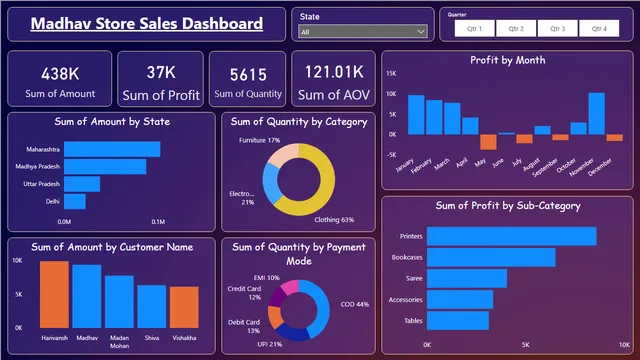Select the Qtr 4 slicer button
This screenshot has width=640, height=360.
599,29
